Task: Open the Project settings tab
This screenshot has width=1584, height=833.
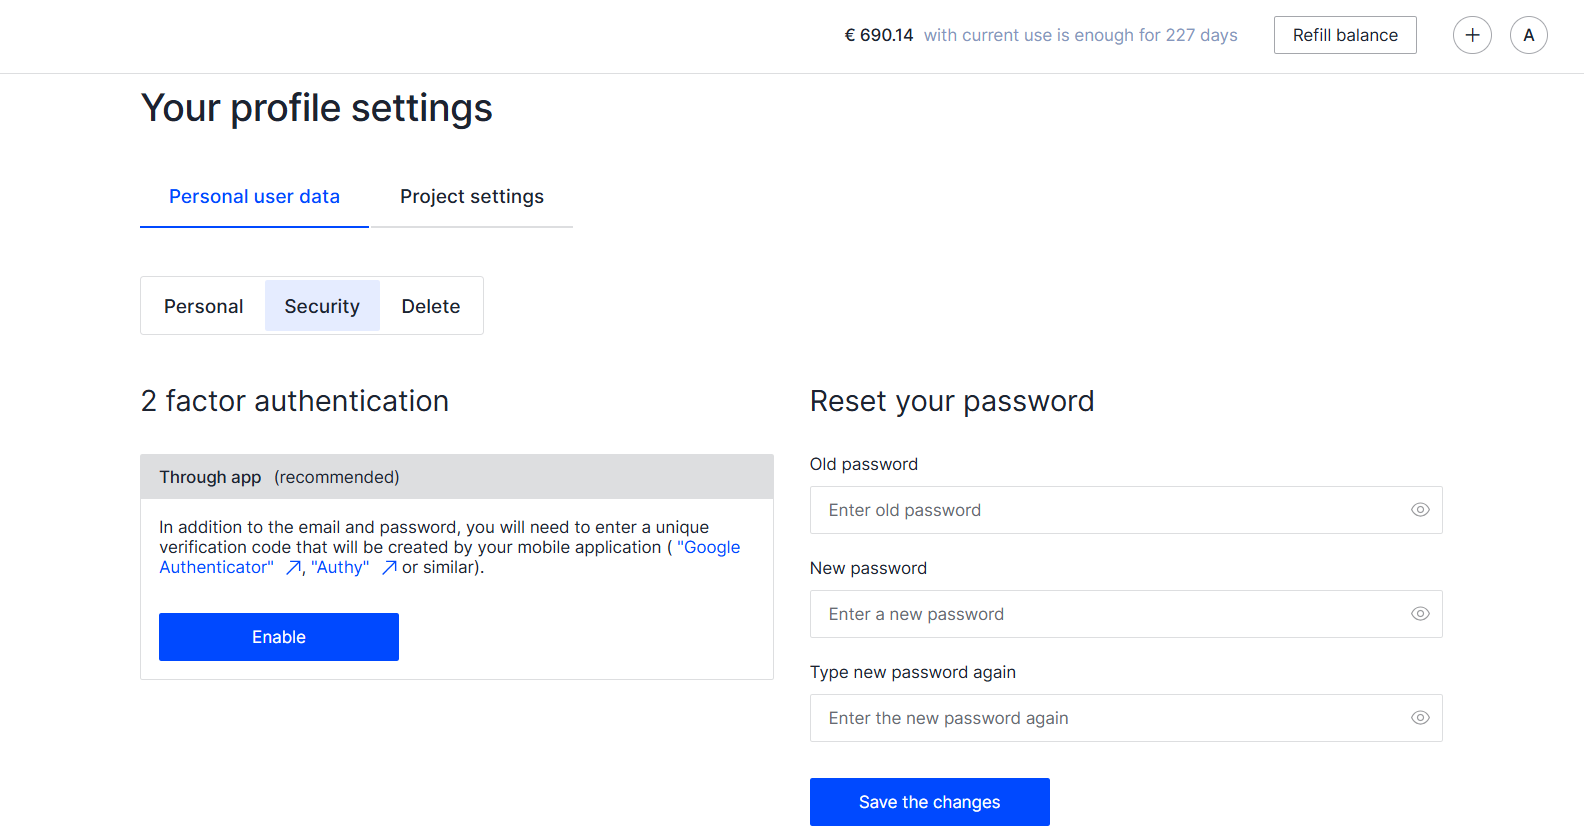Action: [x=472, y=197]
